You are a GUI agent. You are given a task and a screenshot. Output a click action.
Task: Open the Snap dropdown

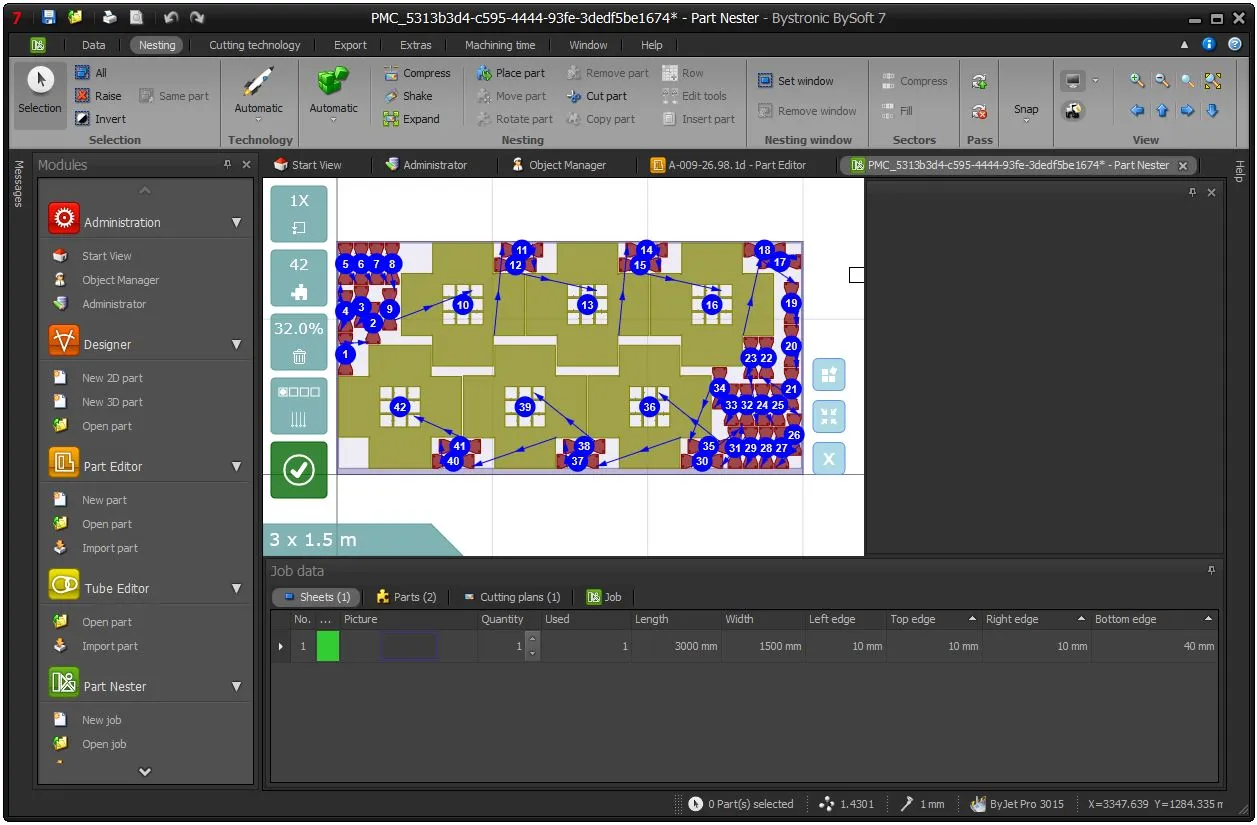(x=1026, y=100)
